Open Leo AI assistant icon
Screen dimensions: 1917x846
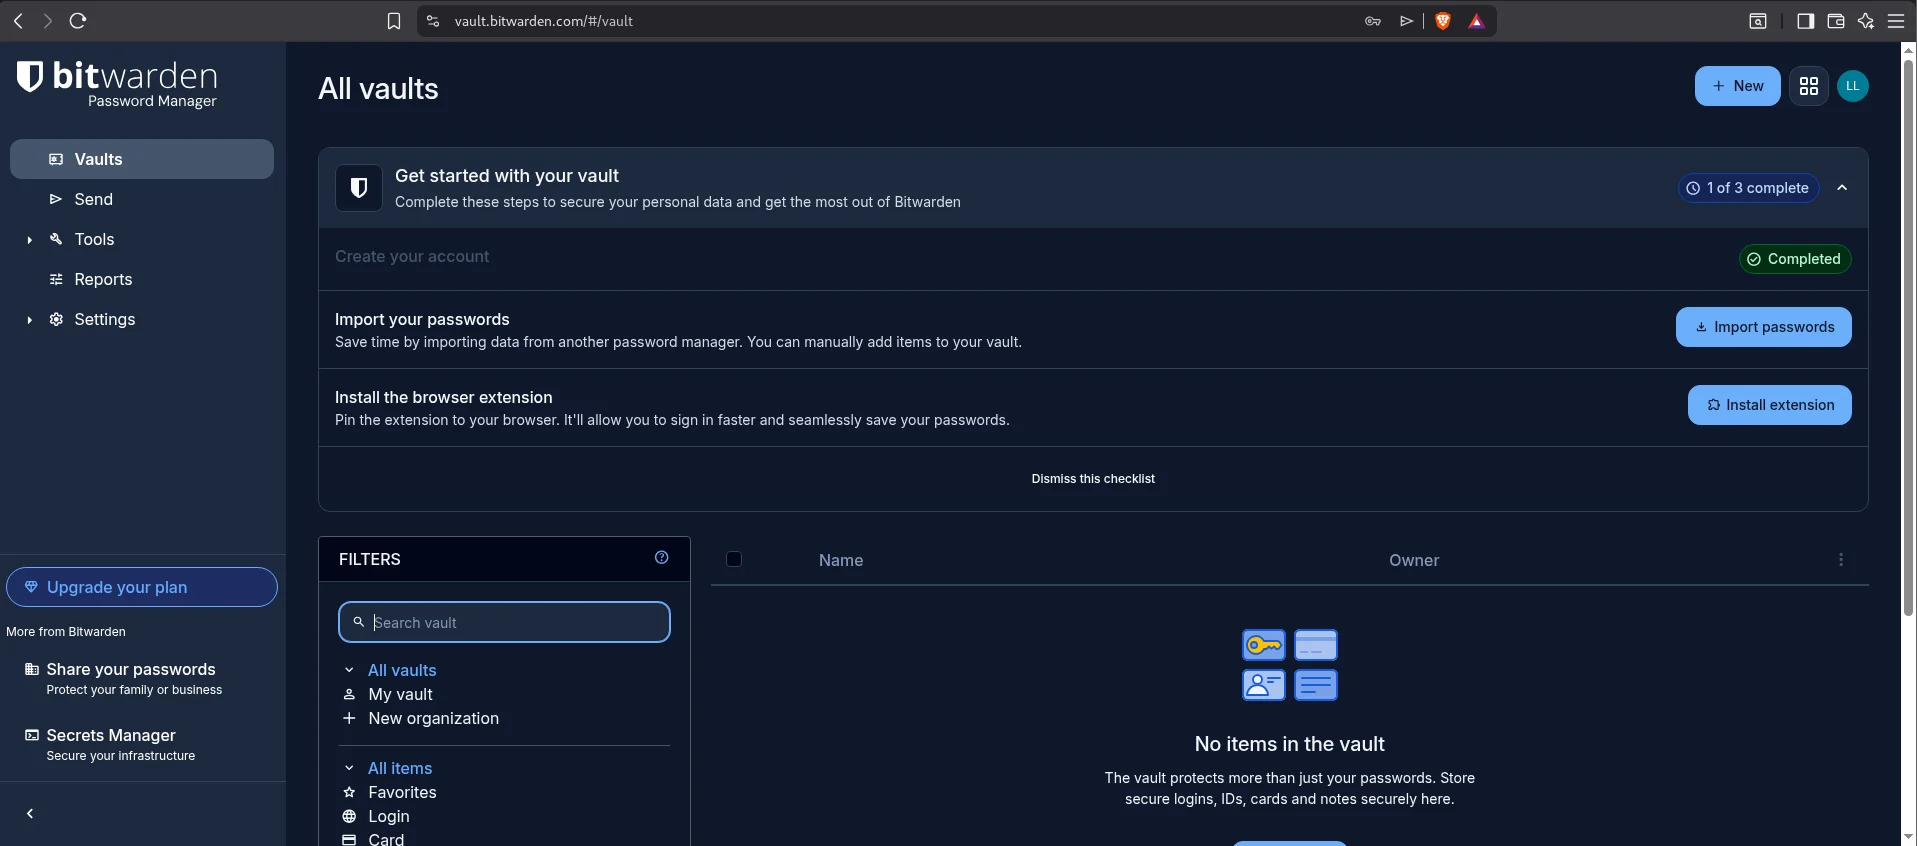1866,21
